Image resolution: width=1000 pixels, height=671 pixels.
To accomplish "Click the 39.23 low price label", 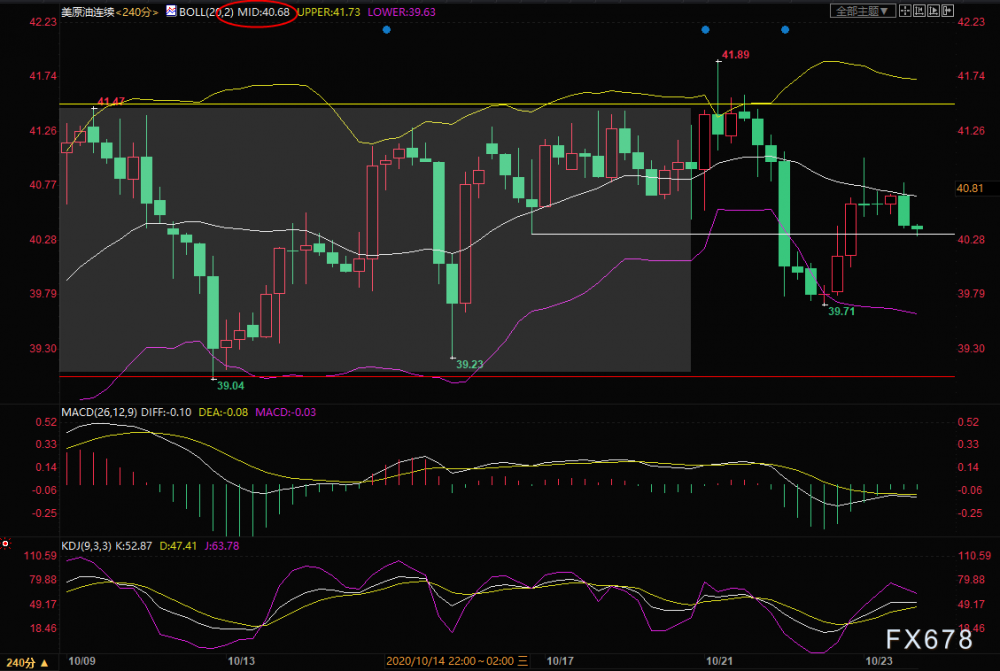I will pyautogui.click(x=469, y=364).
